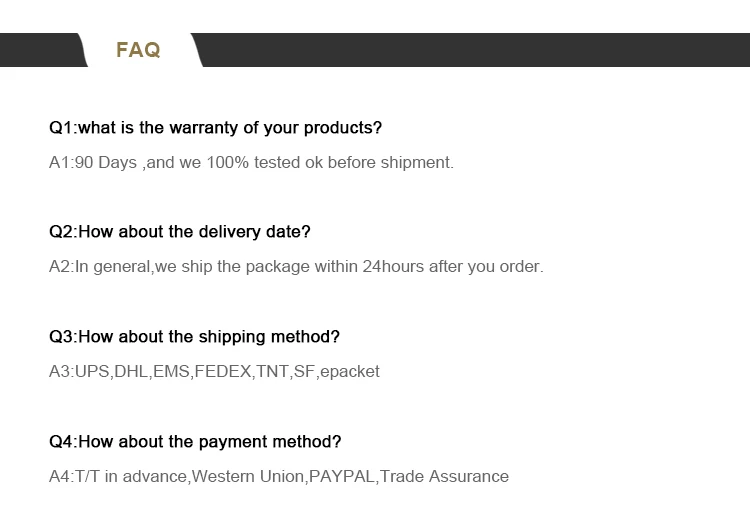Click the word epacket in A3
Image resolution: width=750 pixels, height=517 pixels.
350,372
